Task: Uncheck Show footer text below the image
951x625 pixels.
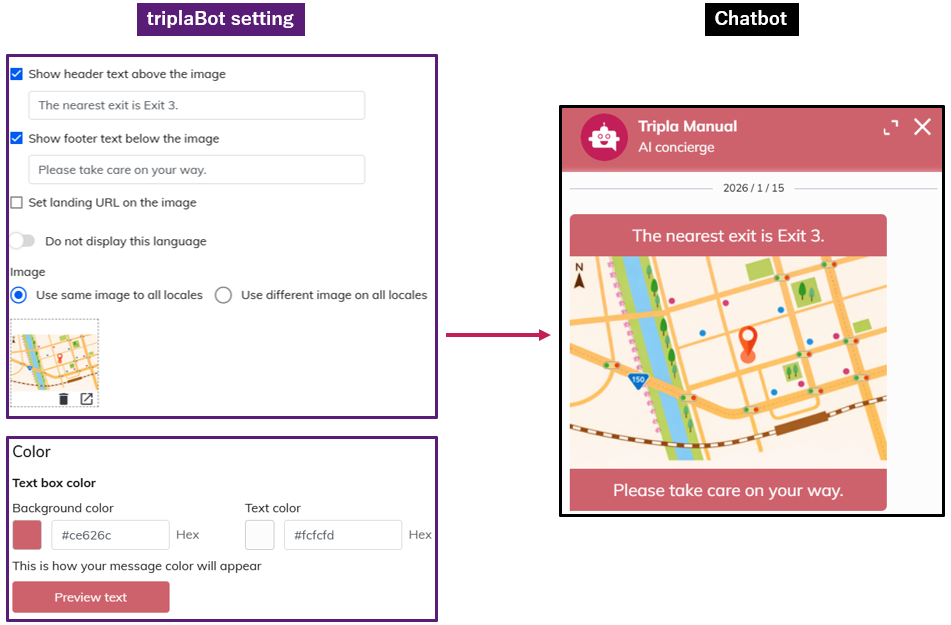Action: pyautogui.click(x=17, y=139)
